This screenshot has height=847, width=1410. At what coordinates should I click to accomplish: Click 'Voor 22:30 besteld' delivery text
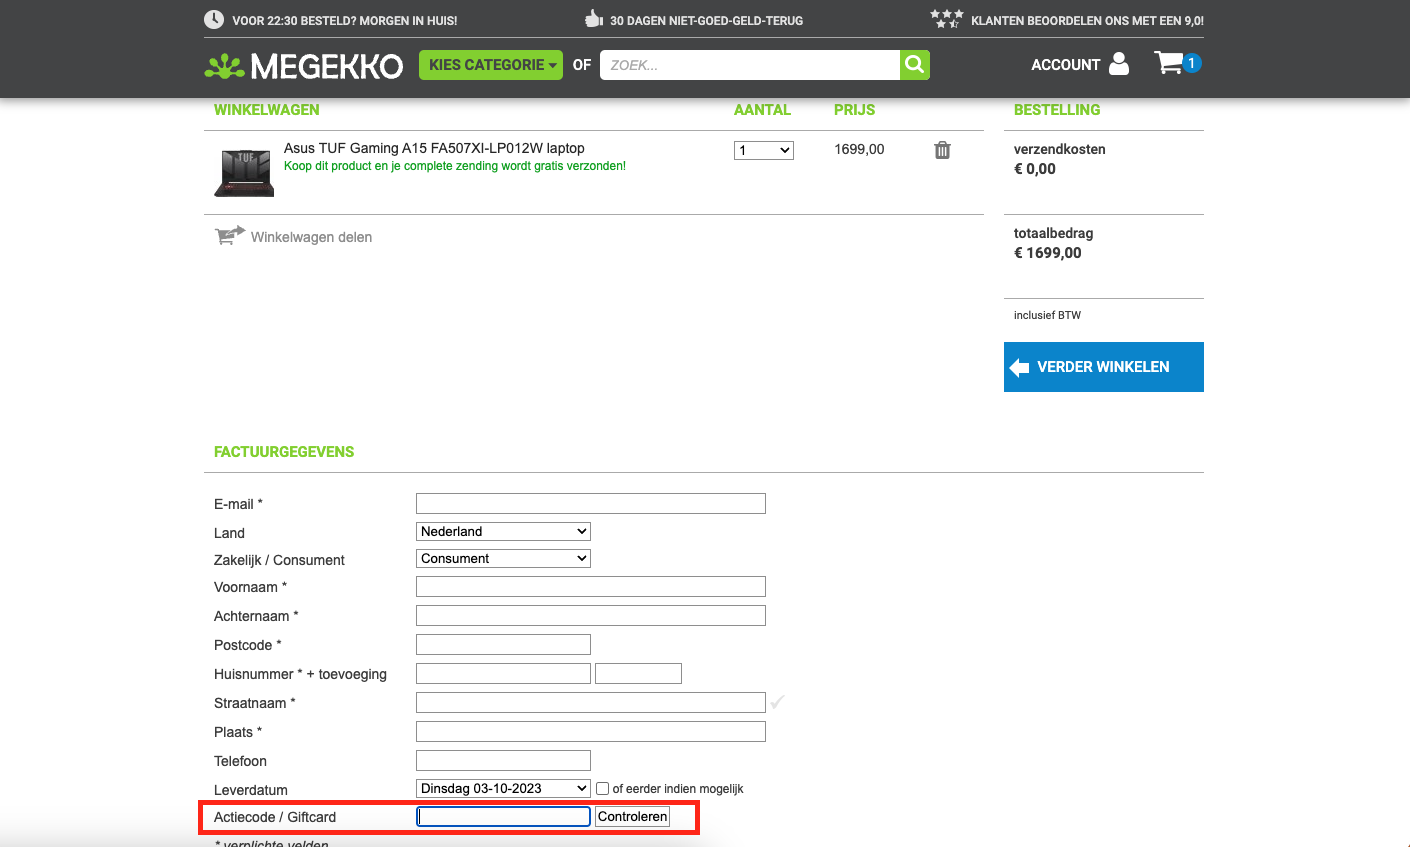345,20
